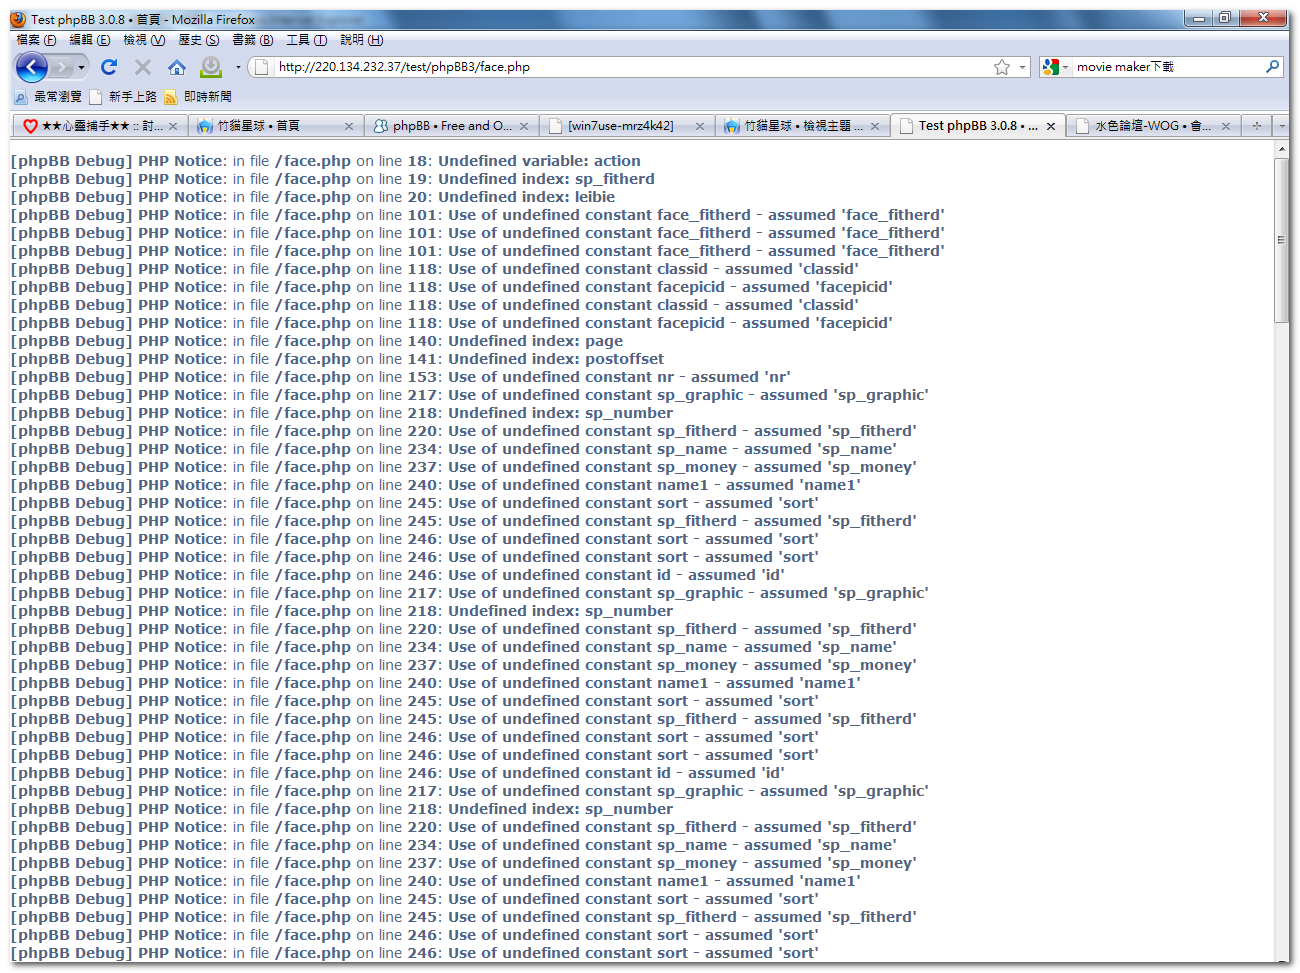Open the Google search engine dropdown
The width and height of the screenshot is (1300, 973).
pyautogui.click(x=1055, y=67)
